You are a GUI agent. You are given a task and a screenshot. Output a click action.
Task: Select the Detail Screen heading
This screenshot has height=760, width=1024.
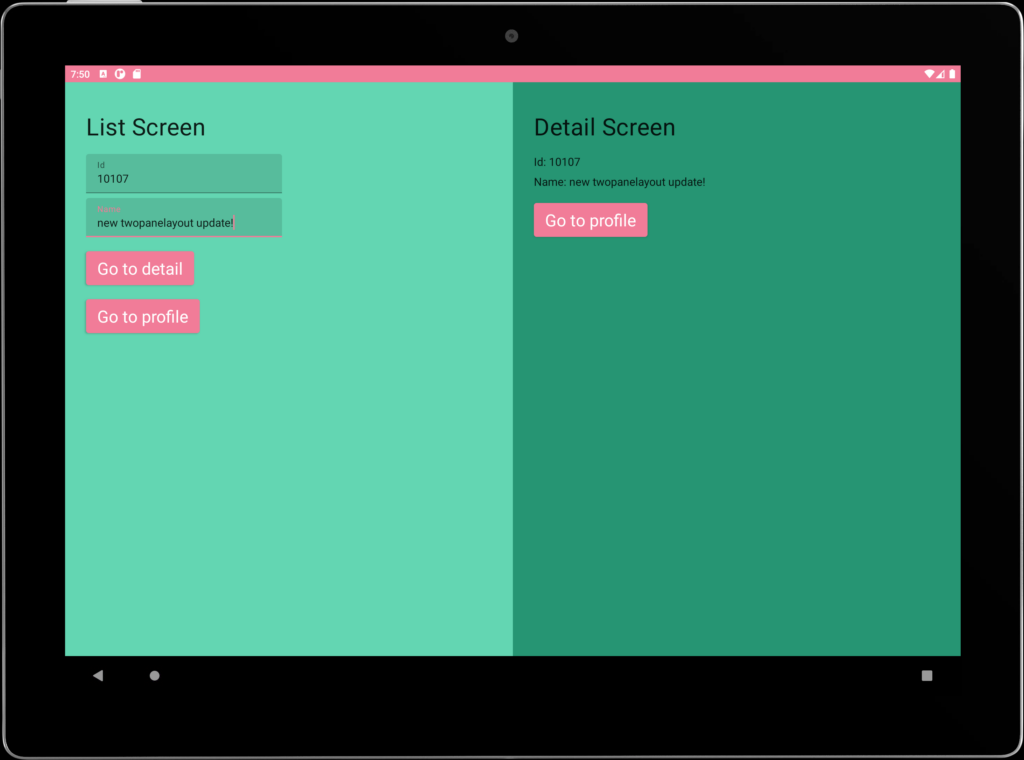click(x=604, y=128)
